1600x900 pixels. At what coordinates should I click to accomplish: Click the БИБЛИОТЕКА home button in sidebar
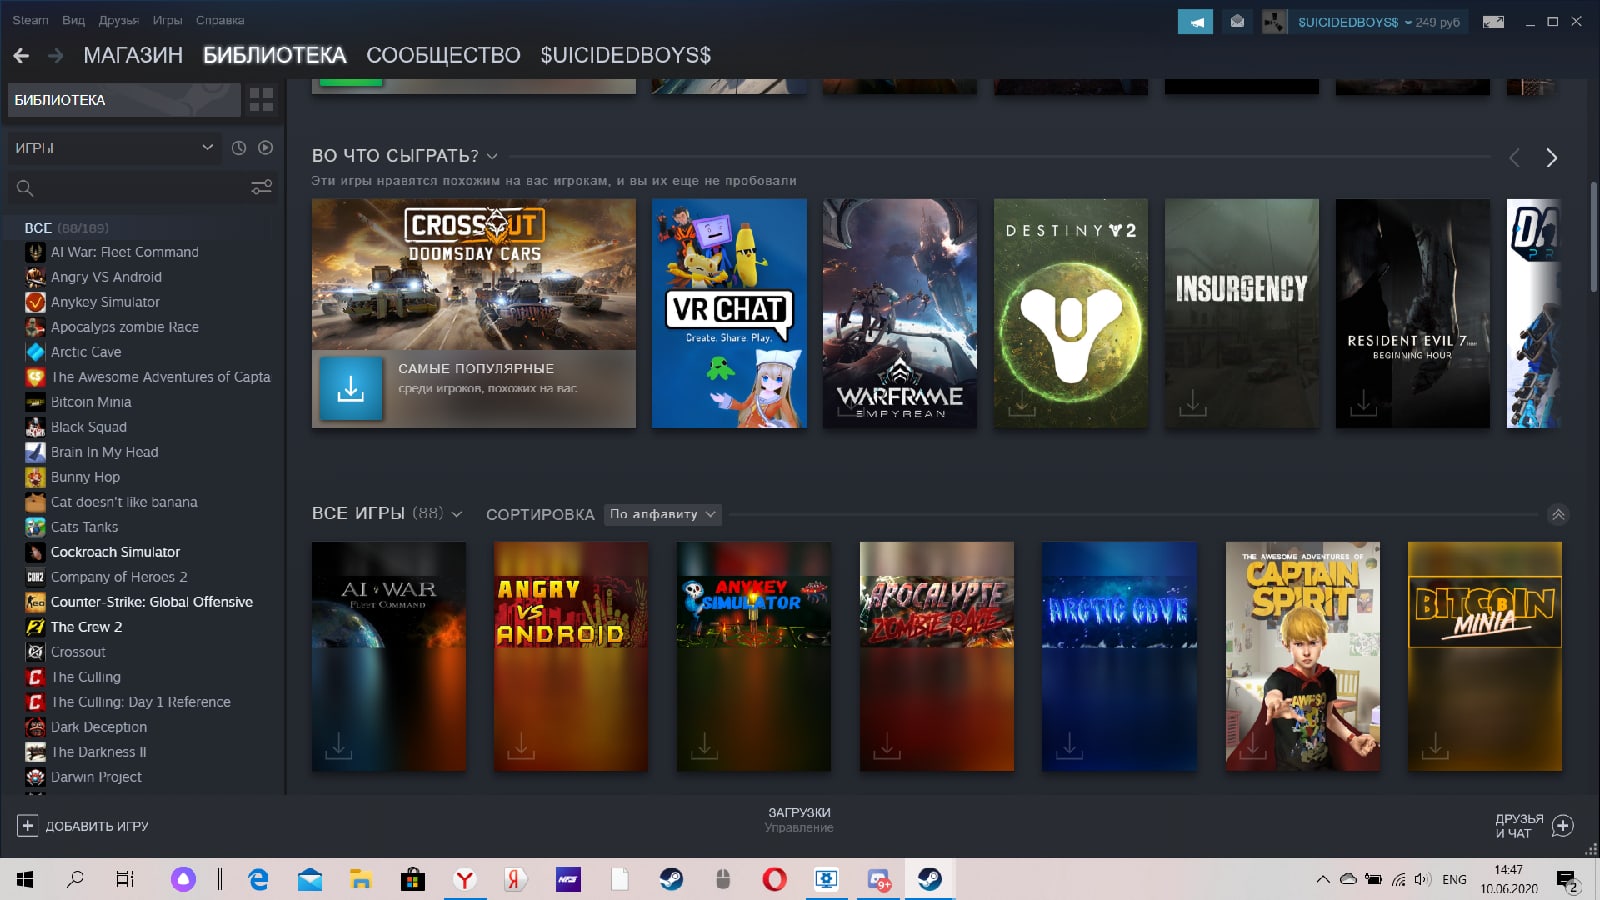124,100
